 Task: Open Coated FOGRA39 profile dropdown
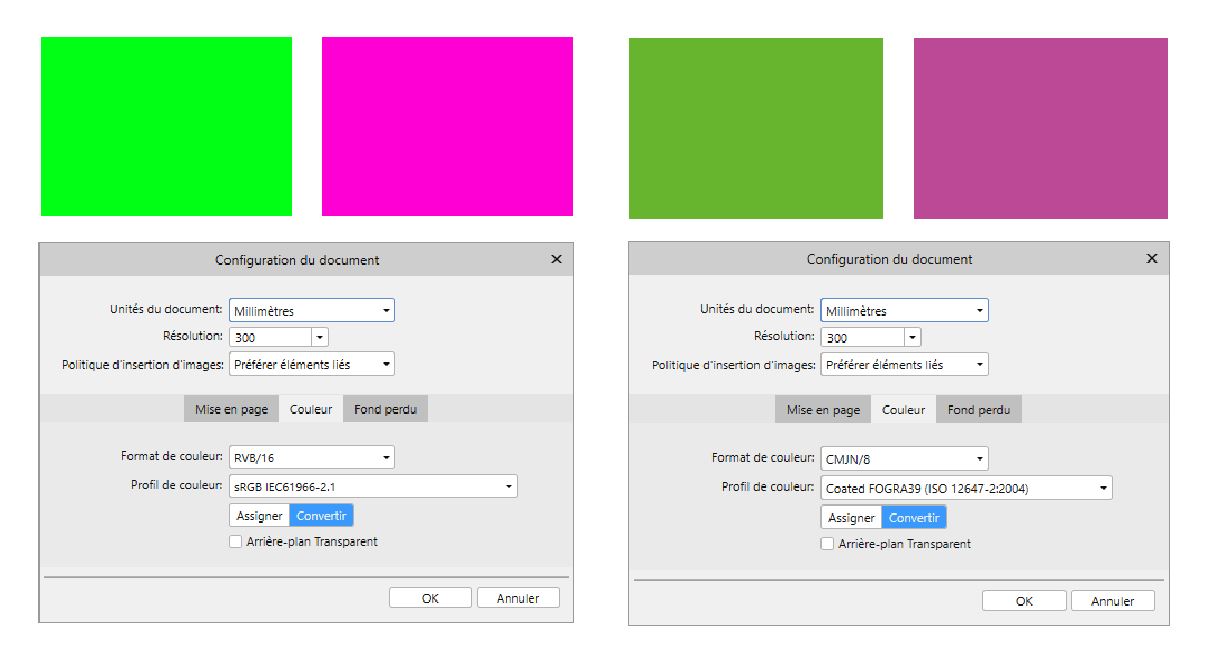point(966,488)
